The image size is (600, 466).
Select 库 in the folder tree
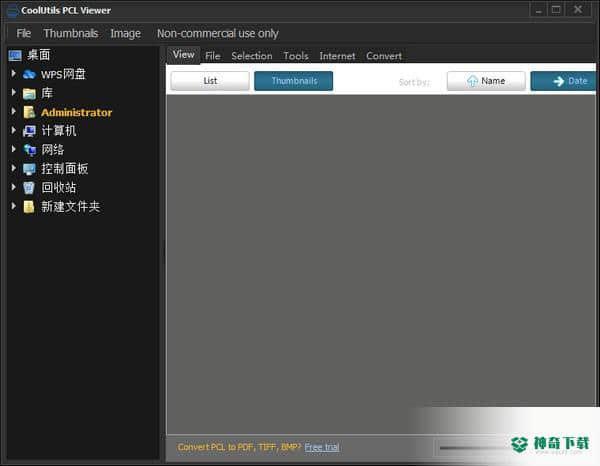point(47,93)
